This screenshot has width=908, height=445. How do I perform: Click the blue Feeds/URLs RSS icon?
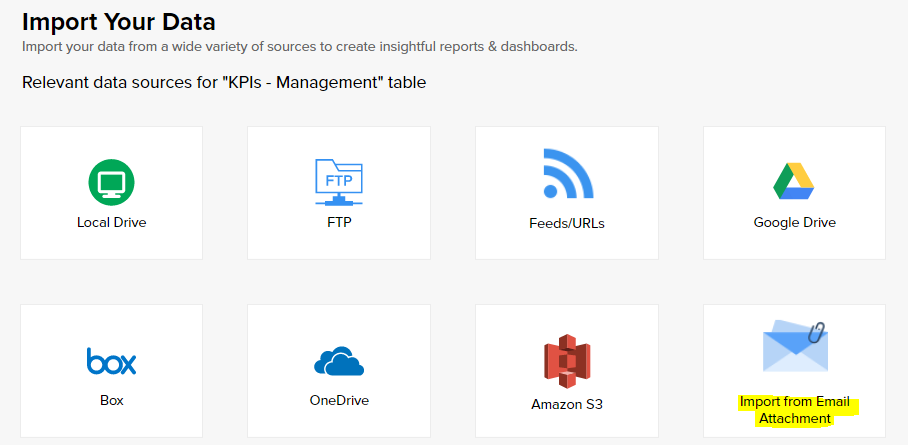pos(567,174)
